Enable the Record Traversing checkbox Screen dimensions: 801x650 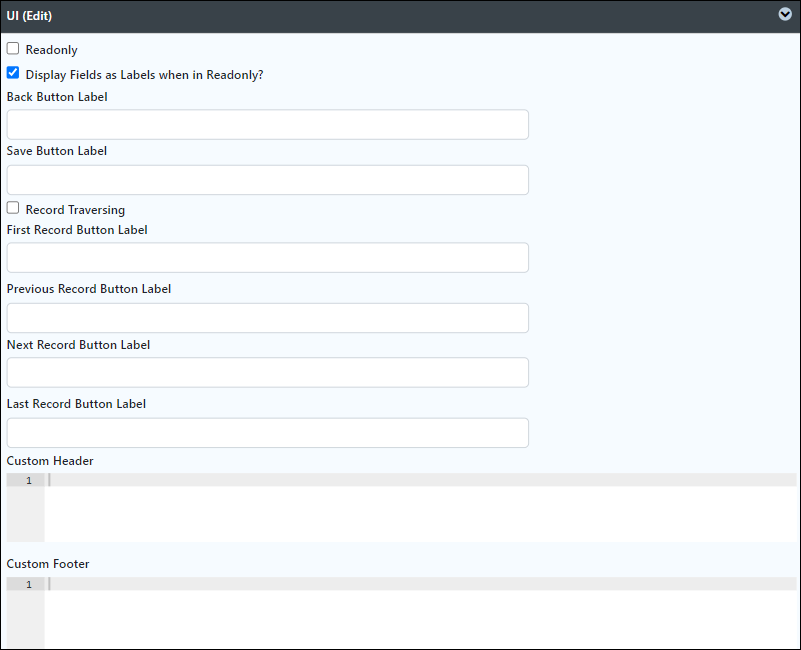pos(13,208)
